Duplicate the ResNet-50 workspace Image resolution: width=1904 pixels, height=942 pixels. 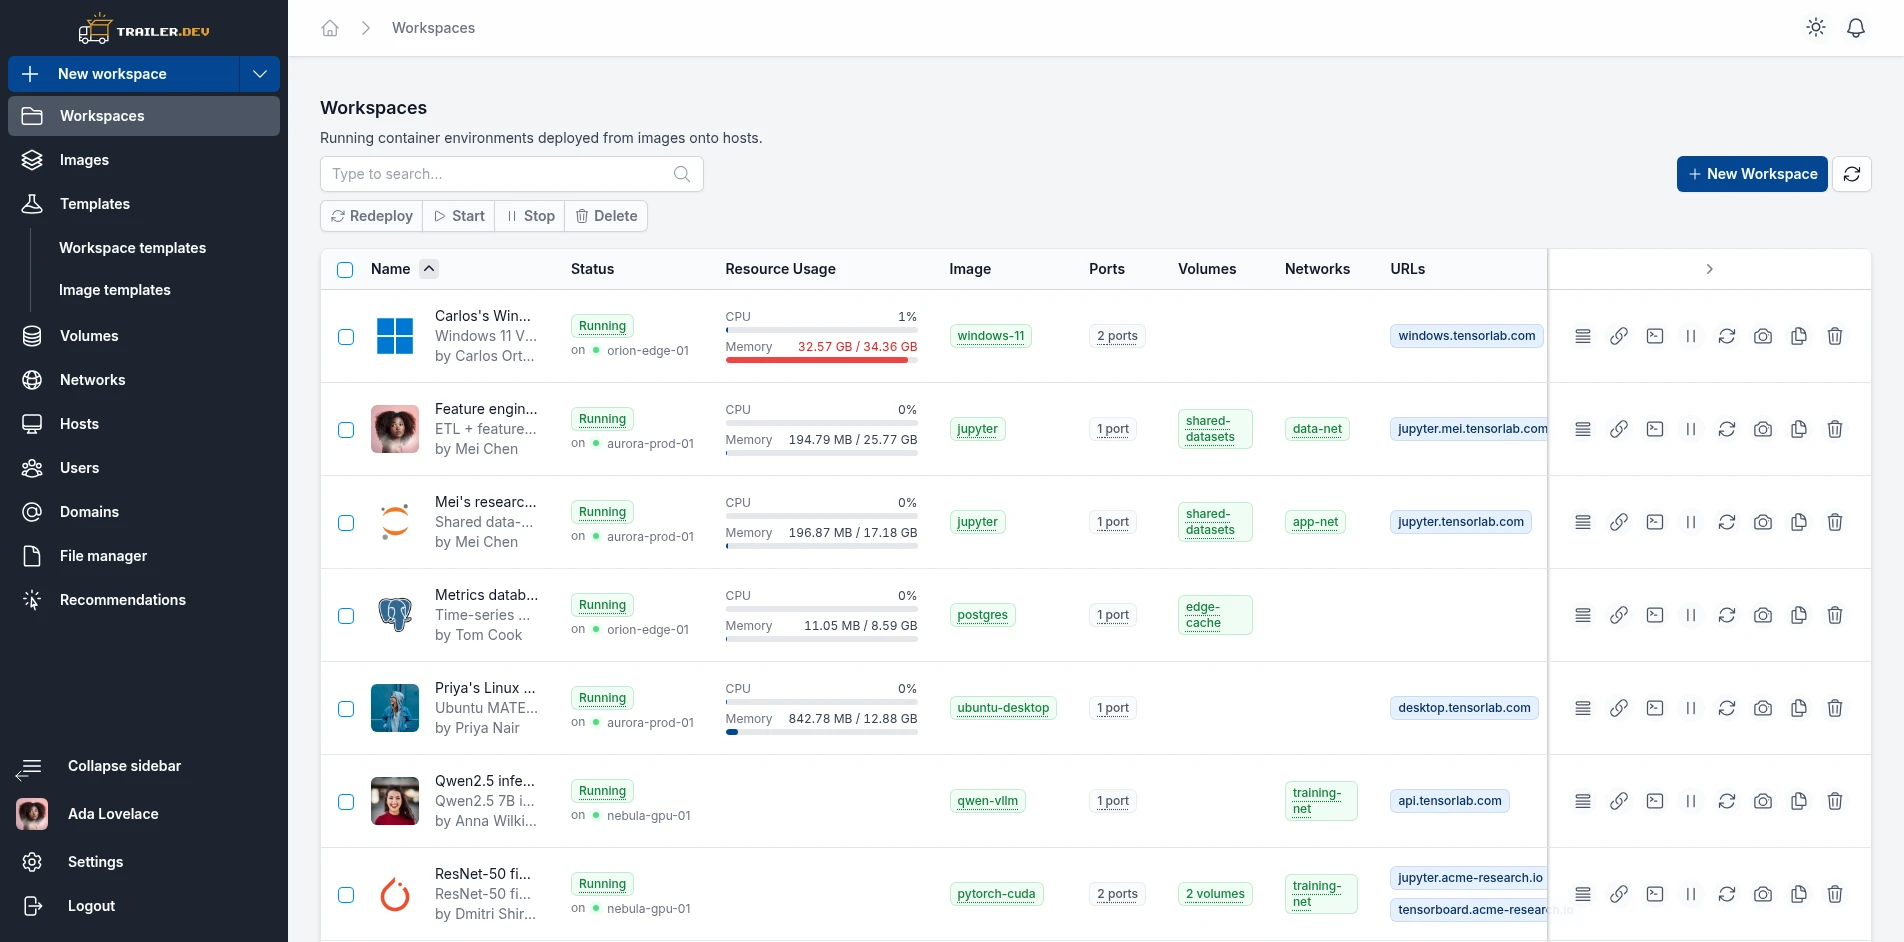pos(1799,894)
